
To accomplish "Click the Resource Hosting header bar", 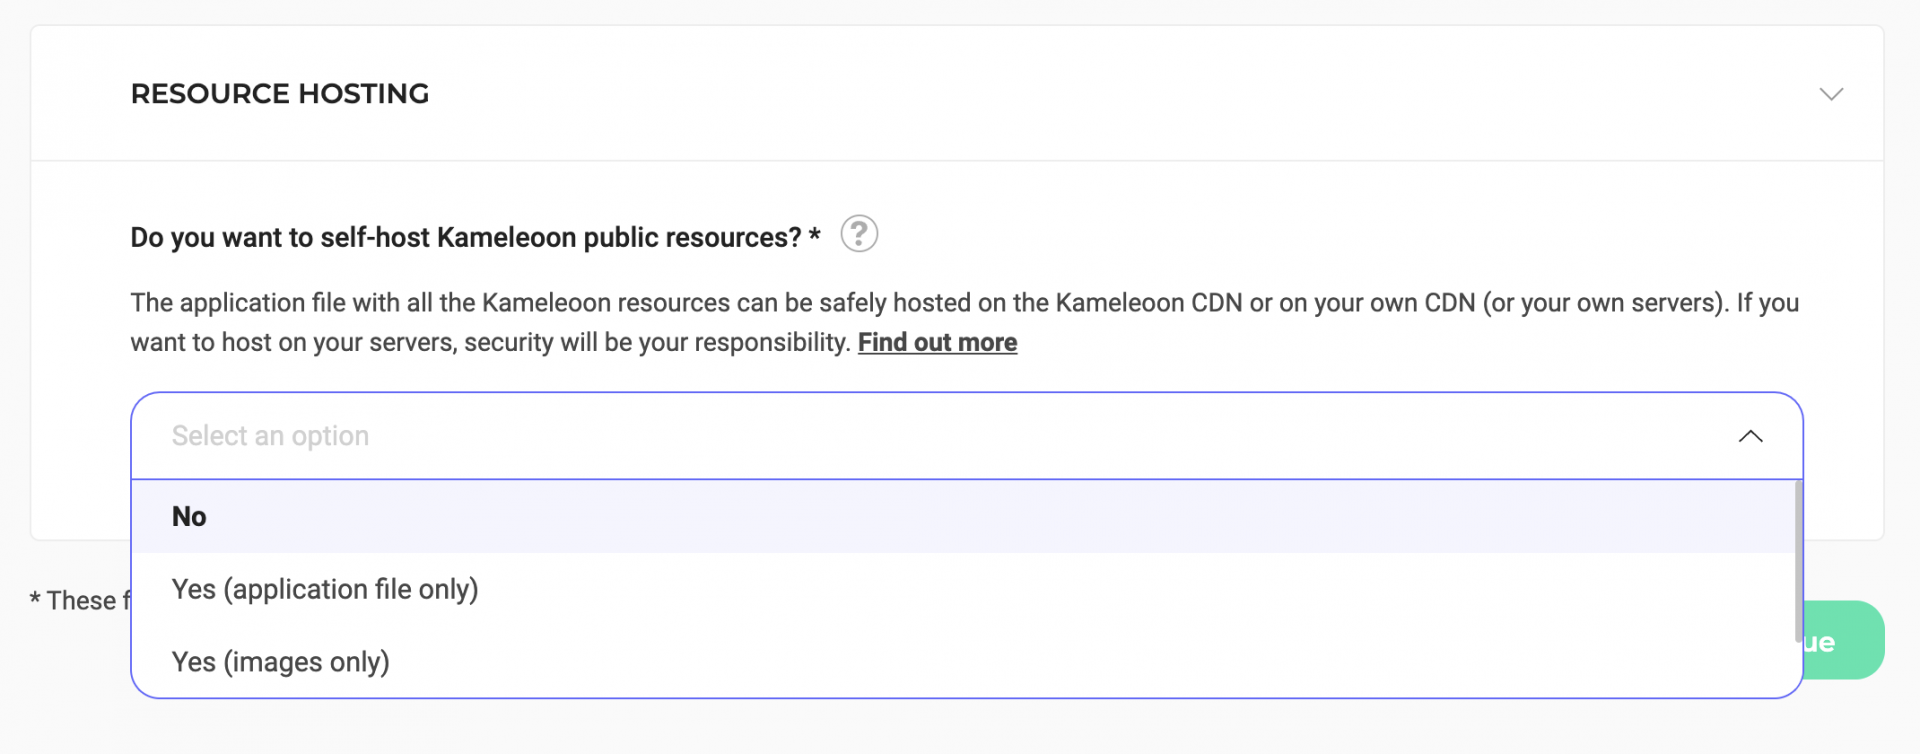I will click(957, 94).
